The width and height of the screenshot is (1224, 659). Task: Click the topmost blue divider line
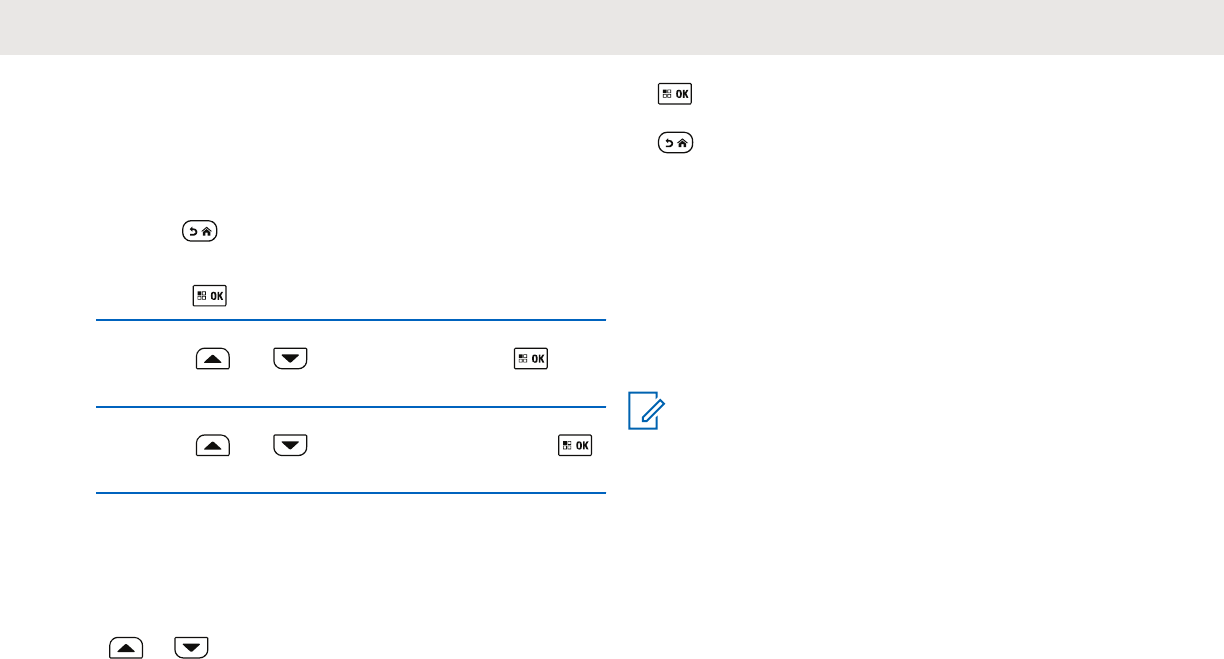[x=351, y=320]
